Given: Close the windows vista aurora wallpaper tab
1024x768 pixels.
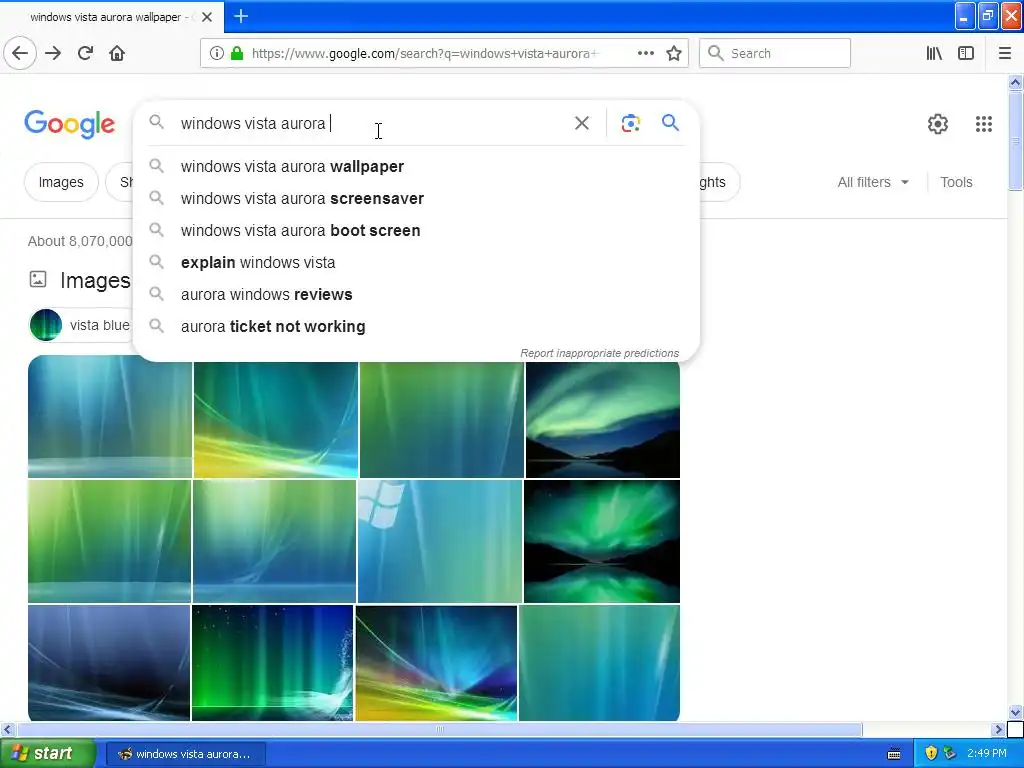Looking at the screenshot, I should point(207,17).
